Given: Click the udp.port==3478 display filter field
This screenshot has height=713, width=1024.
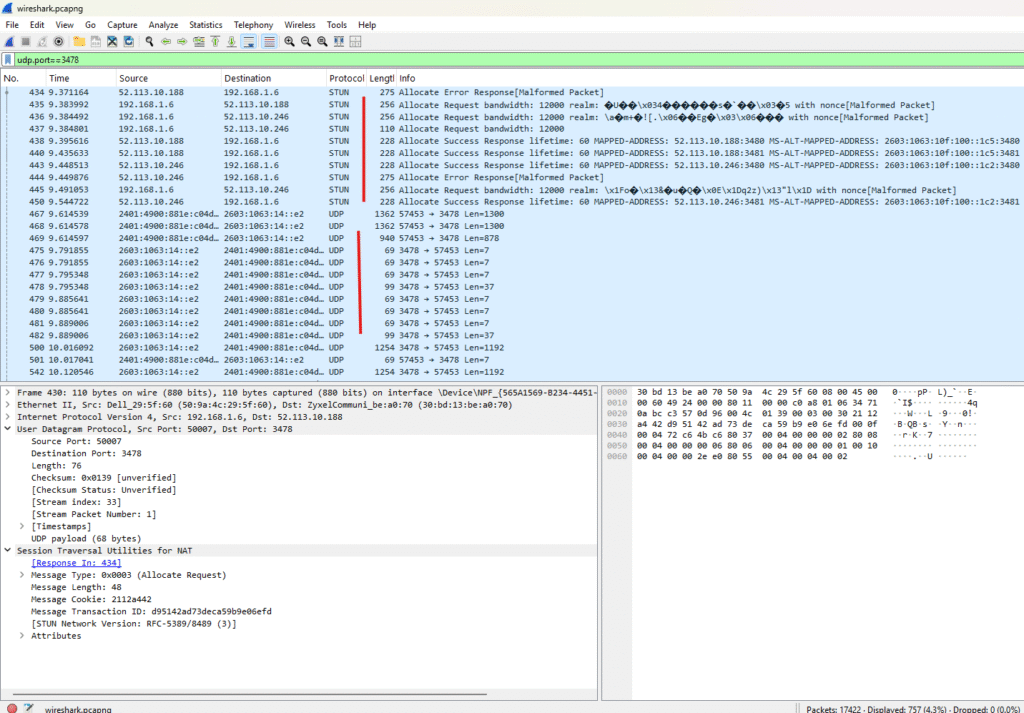Looking at the screenshot, I should click(x=500, y=60).
